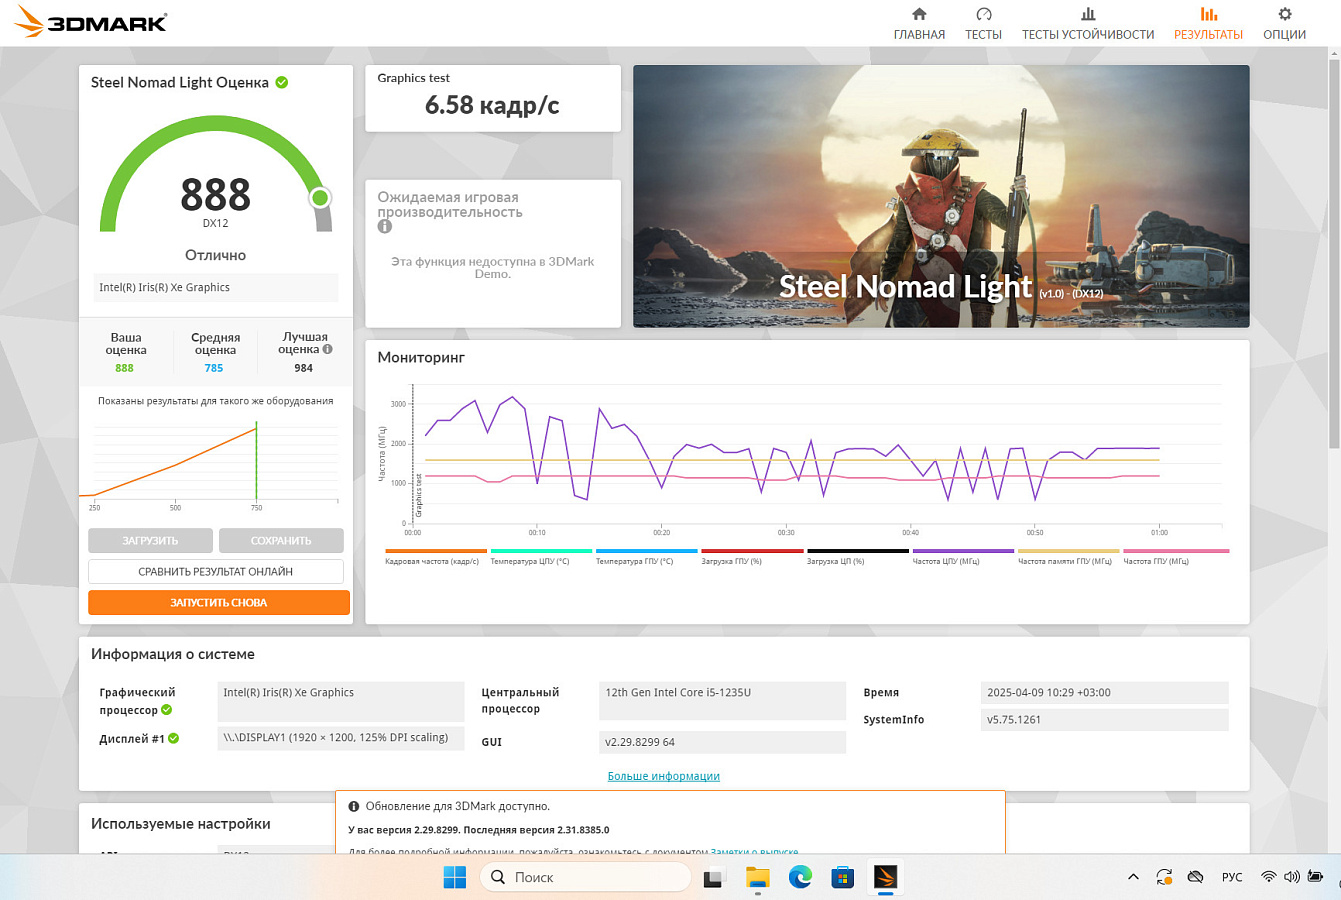Click the 6.58 кадр/с graphics test result
Image resolution: width=1341 pixels, height=900 pixels.
tap(492, 105)
